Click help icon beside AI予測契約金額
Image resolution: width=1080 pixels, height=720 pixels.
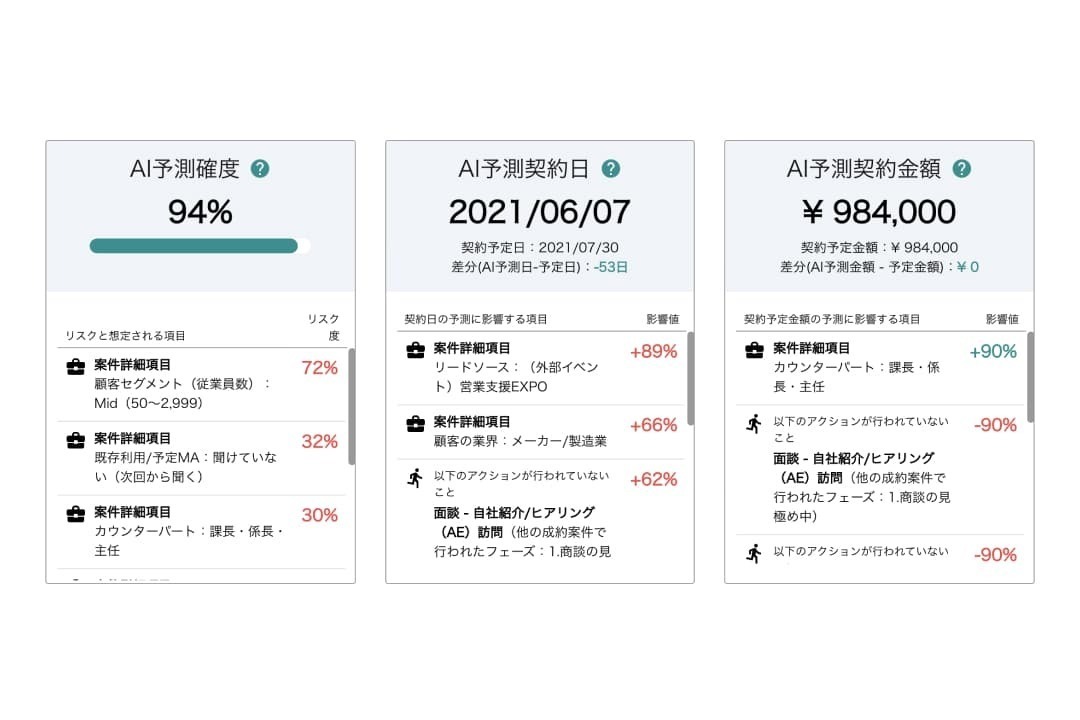tap(962, 169)
